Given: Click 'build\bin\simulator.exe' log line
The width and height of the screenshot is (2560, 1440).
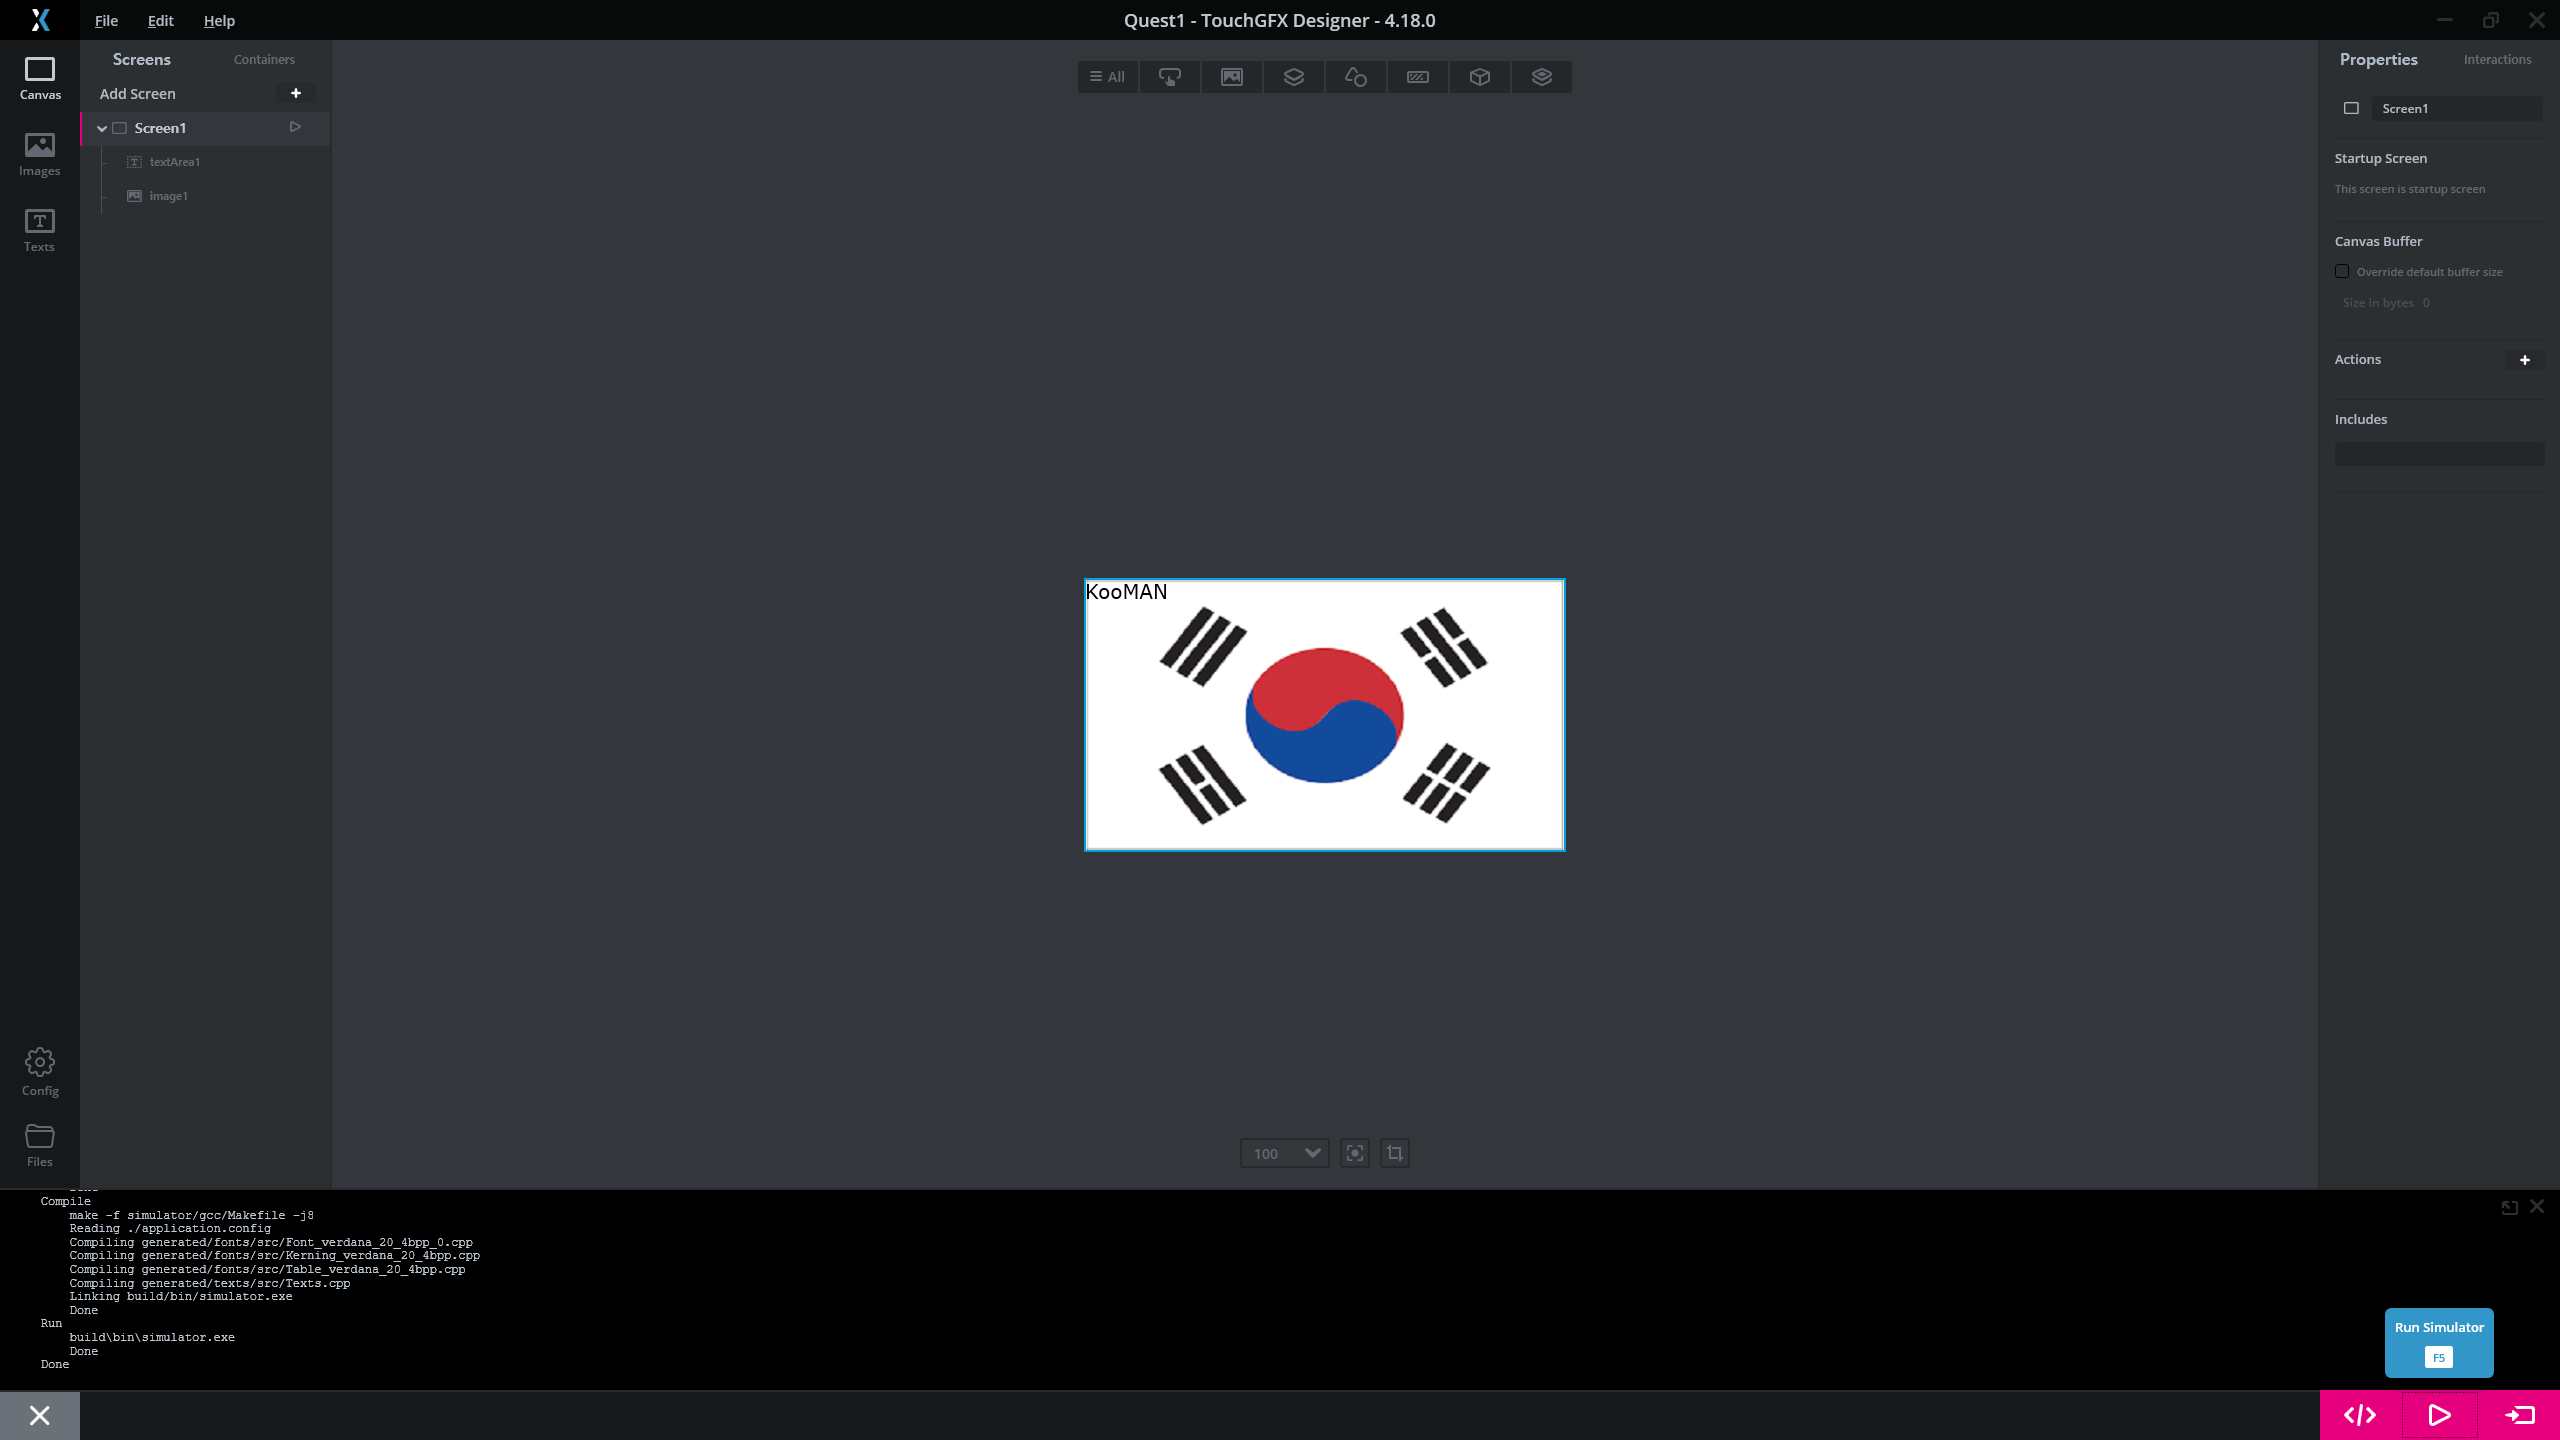Looking at the screenshot, I should (x=152, y=1337).
